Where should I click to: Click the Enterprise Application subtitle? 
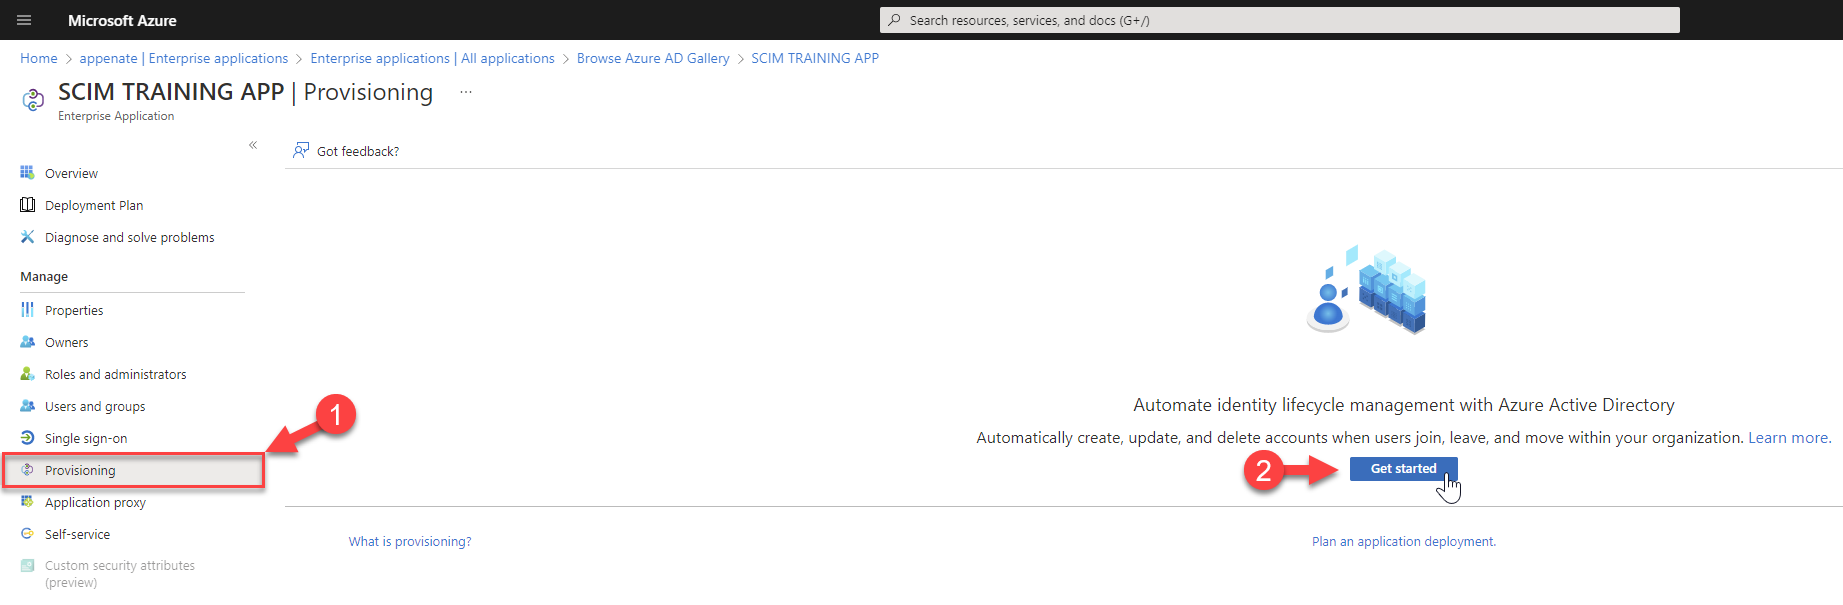point(116,116)
